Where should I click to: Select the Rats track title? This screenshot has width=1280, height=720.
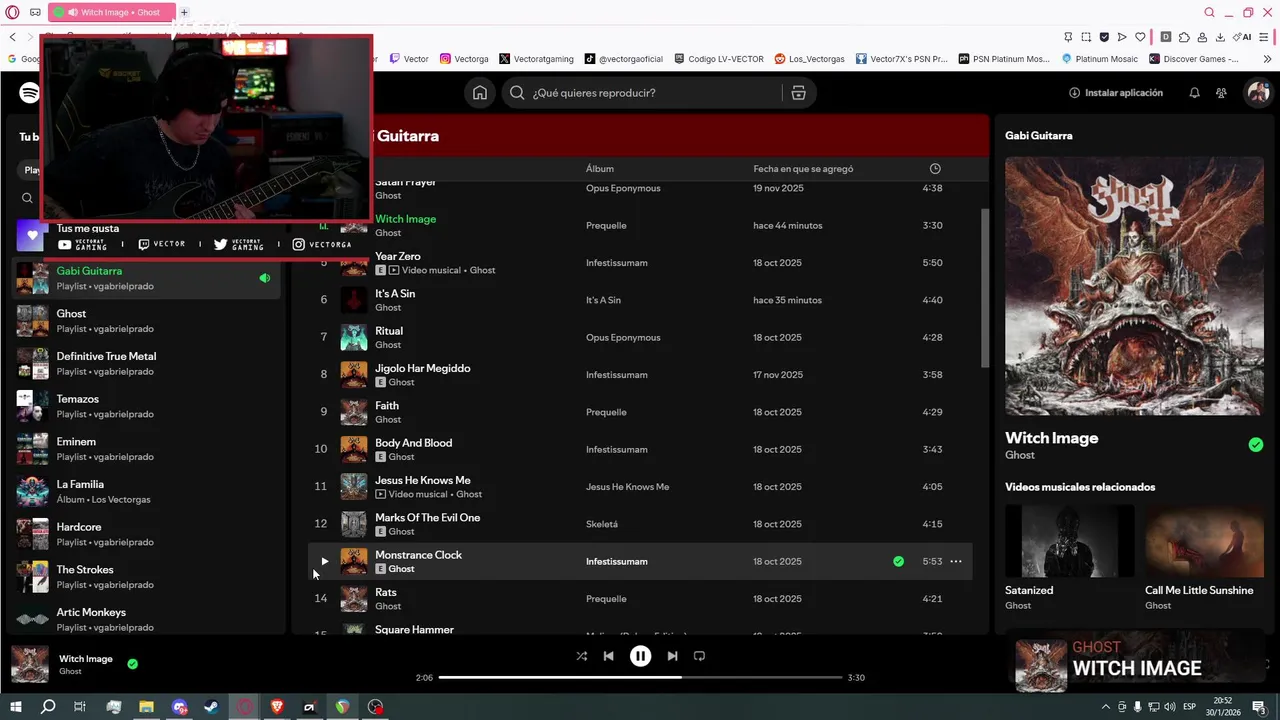pyautogui.click(x=386, y=592)
